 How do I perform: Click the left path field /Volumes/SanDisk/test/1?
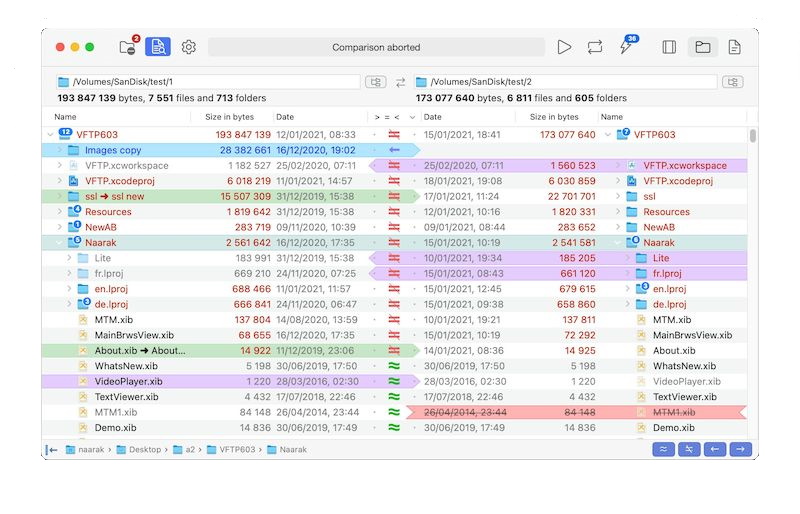[x=215, y=82]
